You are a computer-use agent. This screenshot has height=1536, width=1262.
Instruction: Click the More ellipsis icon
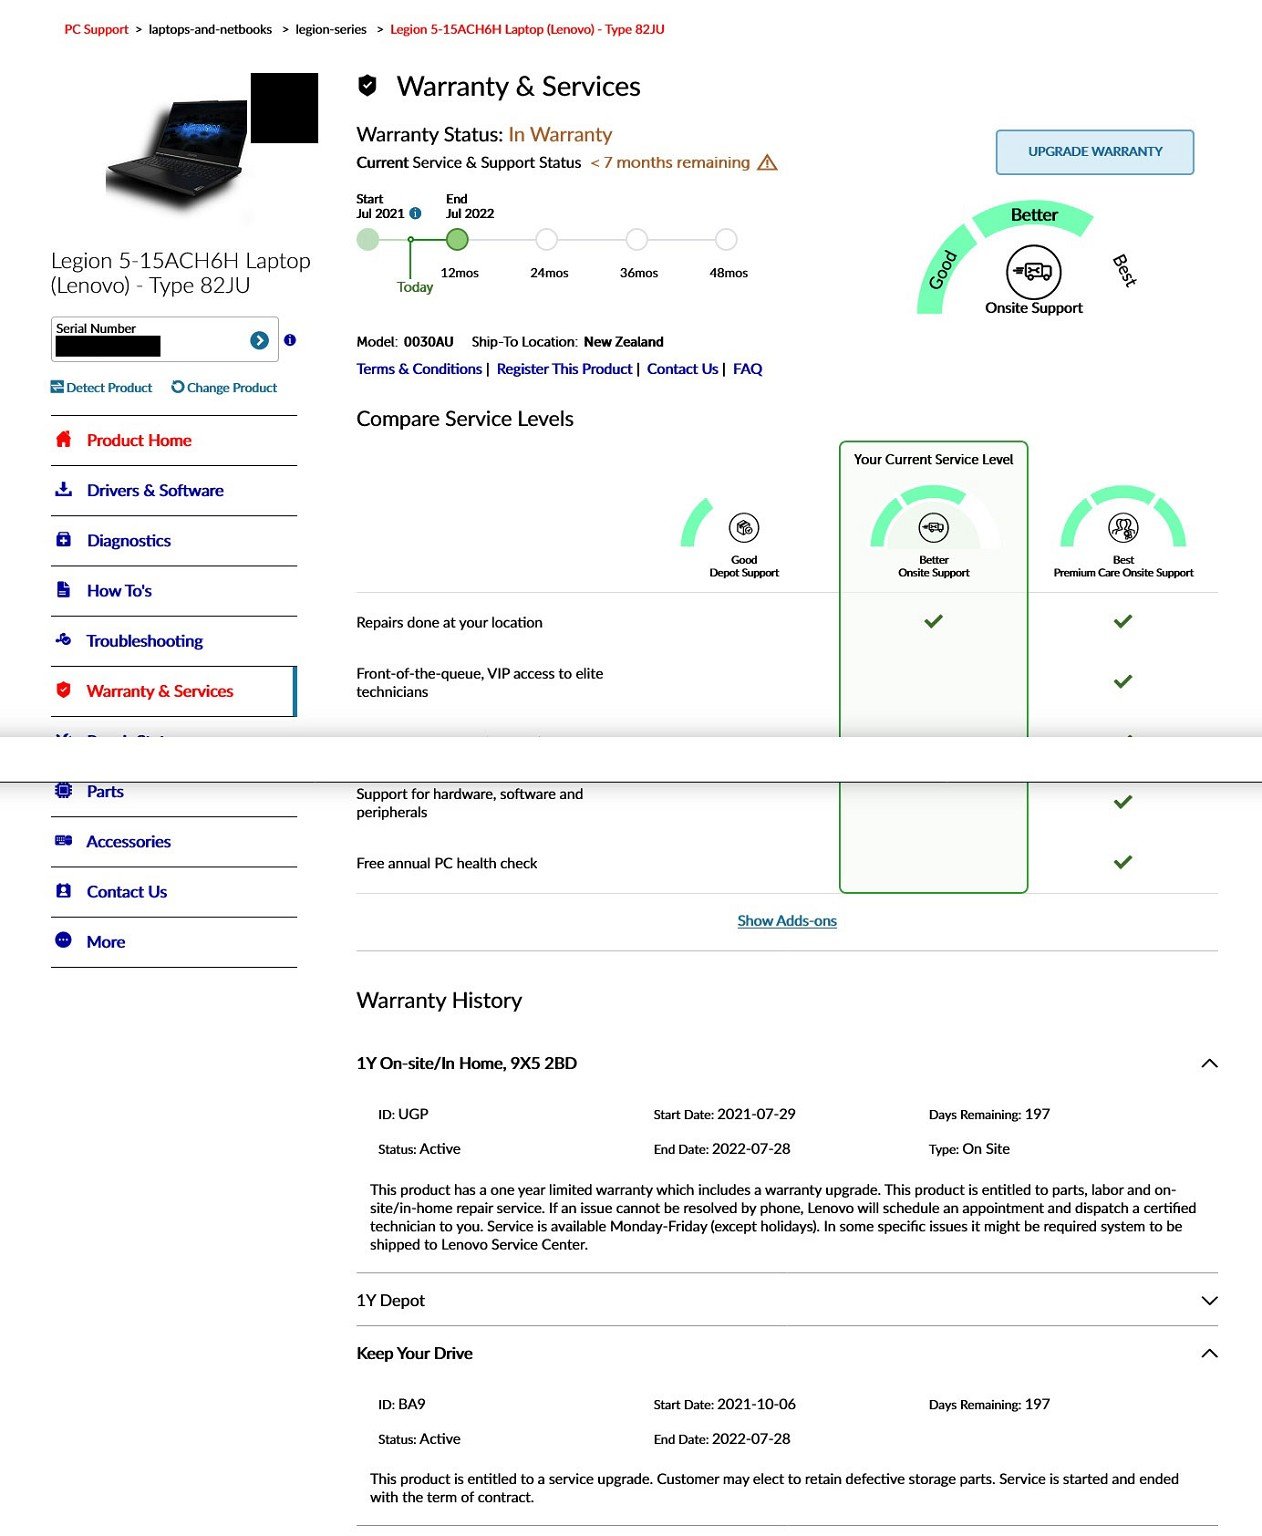pyautogui.click(x=63, y=940)
